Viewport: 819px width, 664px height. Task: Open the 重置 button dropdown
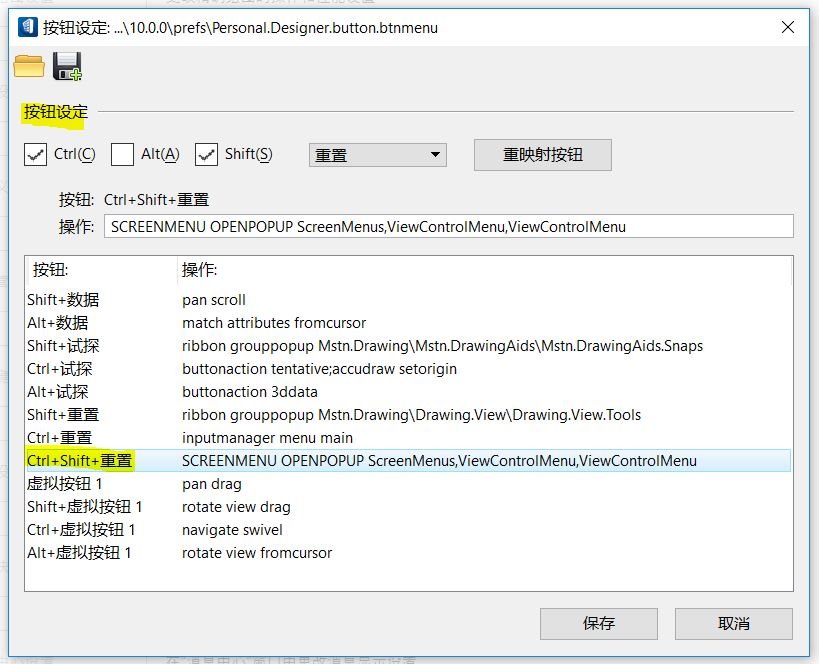tap(378, 155)
